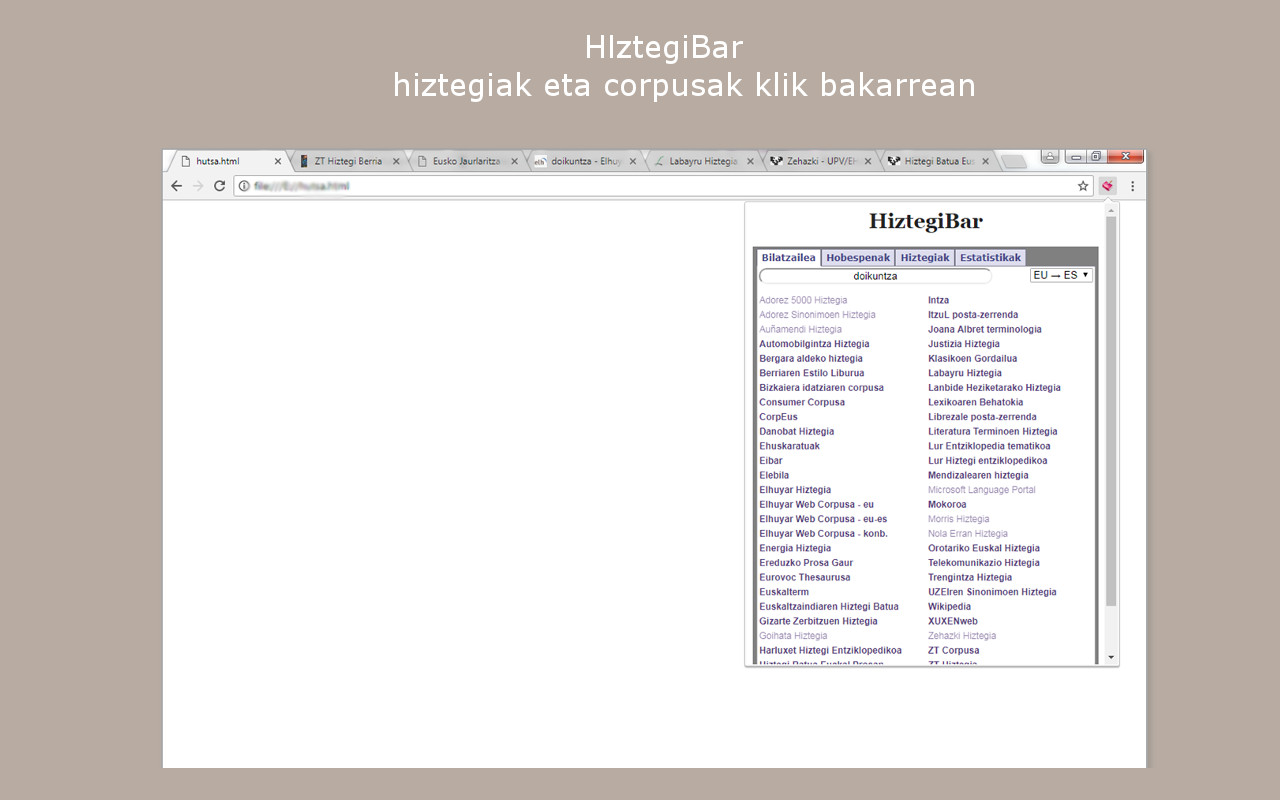Switch to the ZT Hiztegi Berria browser tab
This screenshot has width=1280, height=800.
click(x=348, y=160)
